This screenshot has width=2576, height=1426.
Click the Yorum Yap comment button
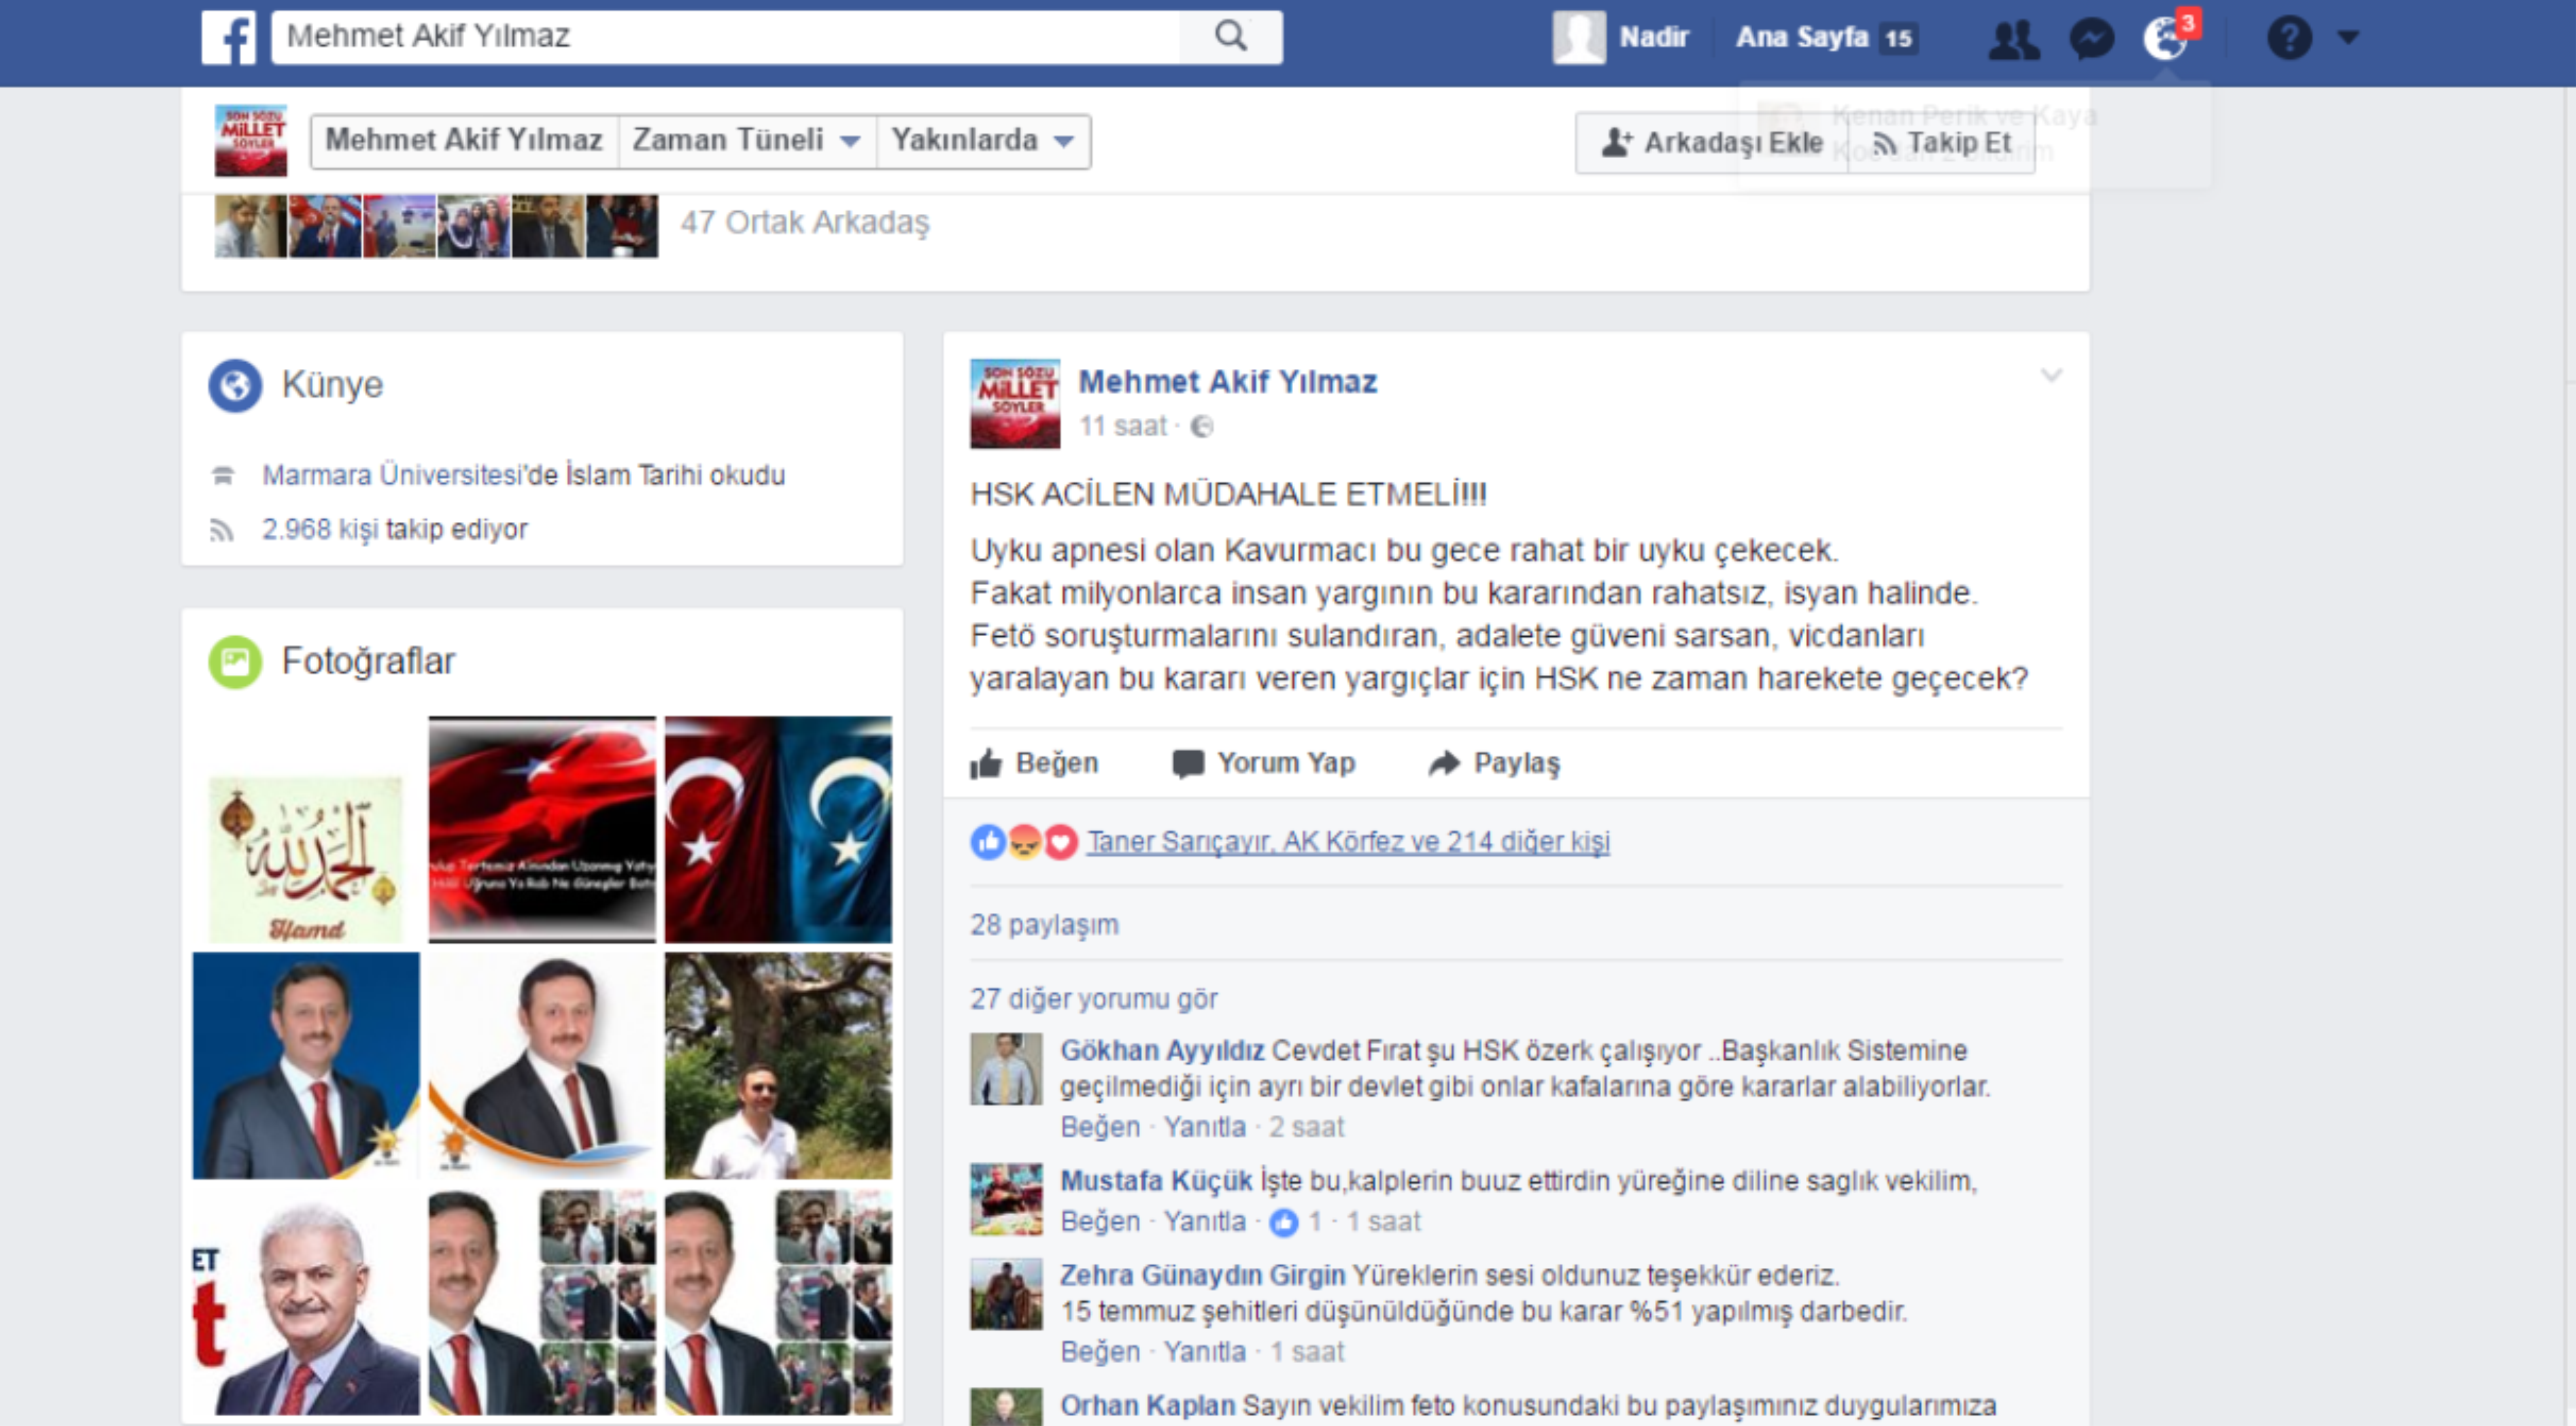click(1264, 763)
